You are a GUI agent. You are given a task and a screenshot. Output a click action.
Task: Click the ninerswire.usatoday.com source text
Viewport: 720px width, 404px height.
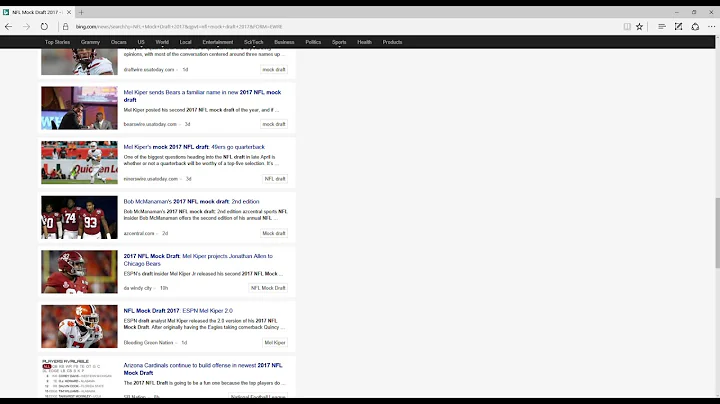tap(150, 179)
